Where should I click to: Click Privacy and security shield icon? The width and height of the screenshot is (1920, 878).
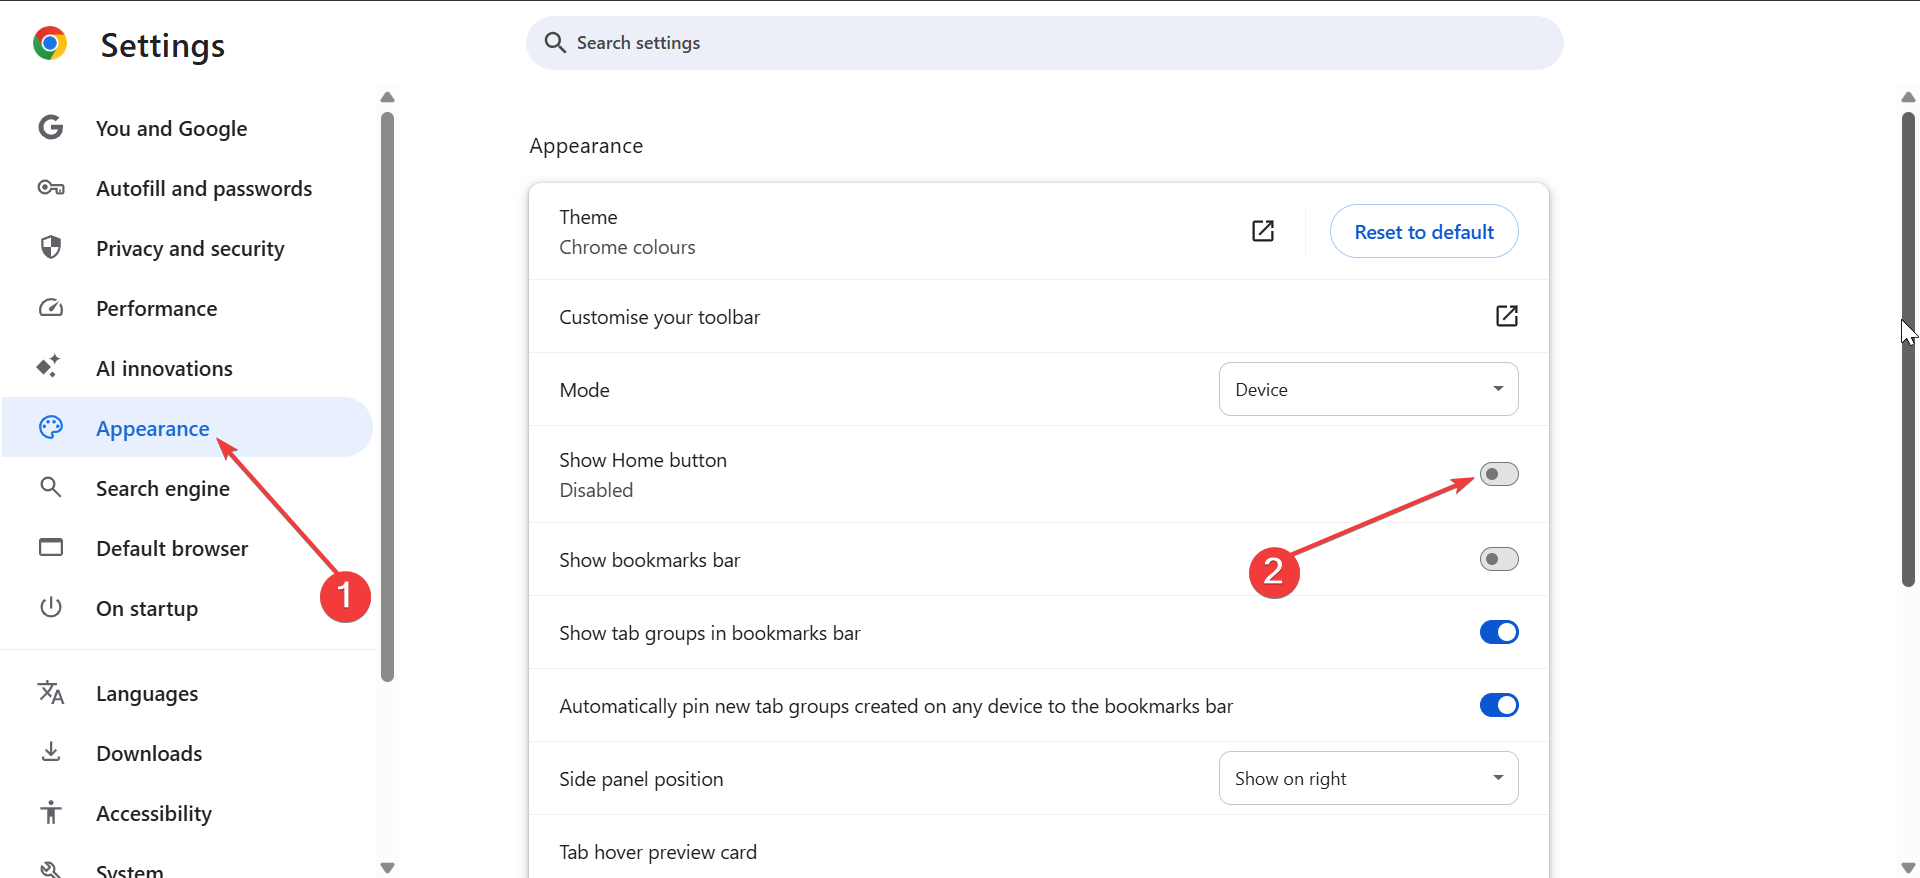51,247
